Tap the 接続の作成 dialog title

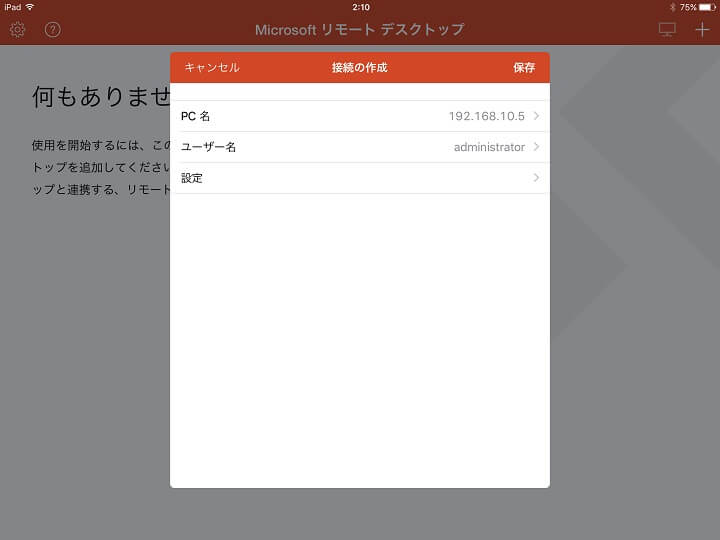[360, 68]
